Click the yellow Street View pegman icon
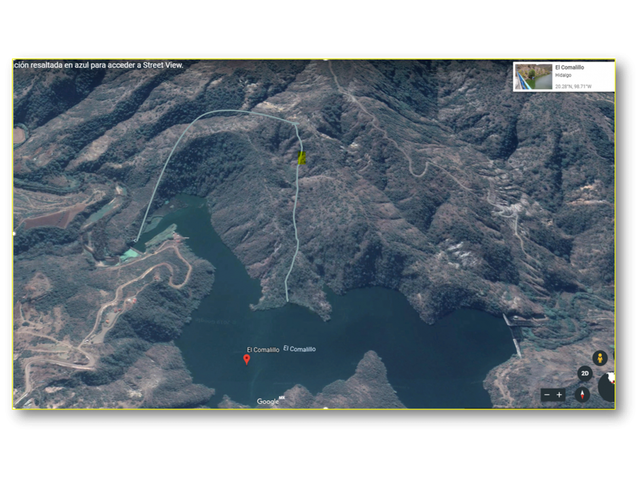640x480 pixels. [600, 358]
